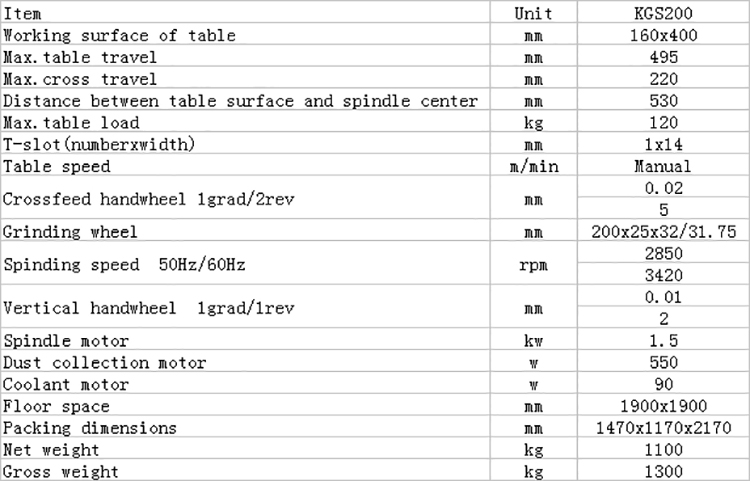Select the 160x400 value cell
Viewport: 750px width, 481px height.
tap(663, 35)
